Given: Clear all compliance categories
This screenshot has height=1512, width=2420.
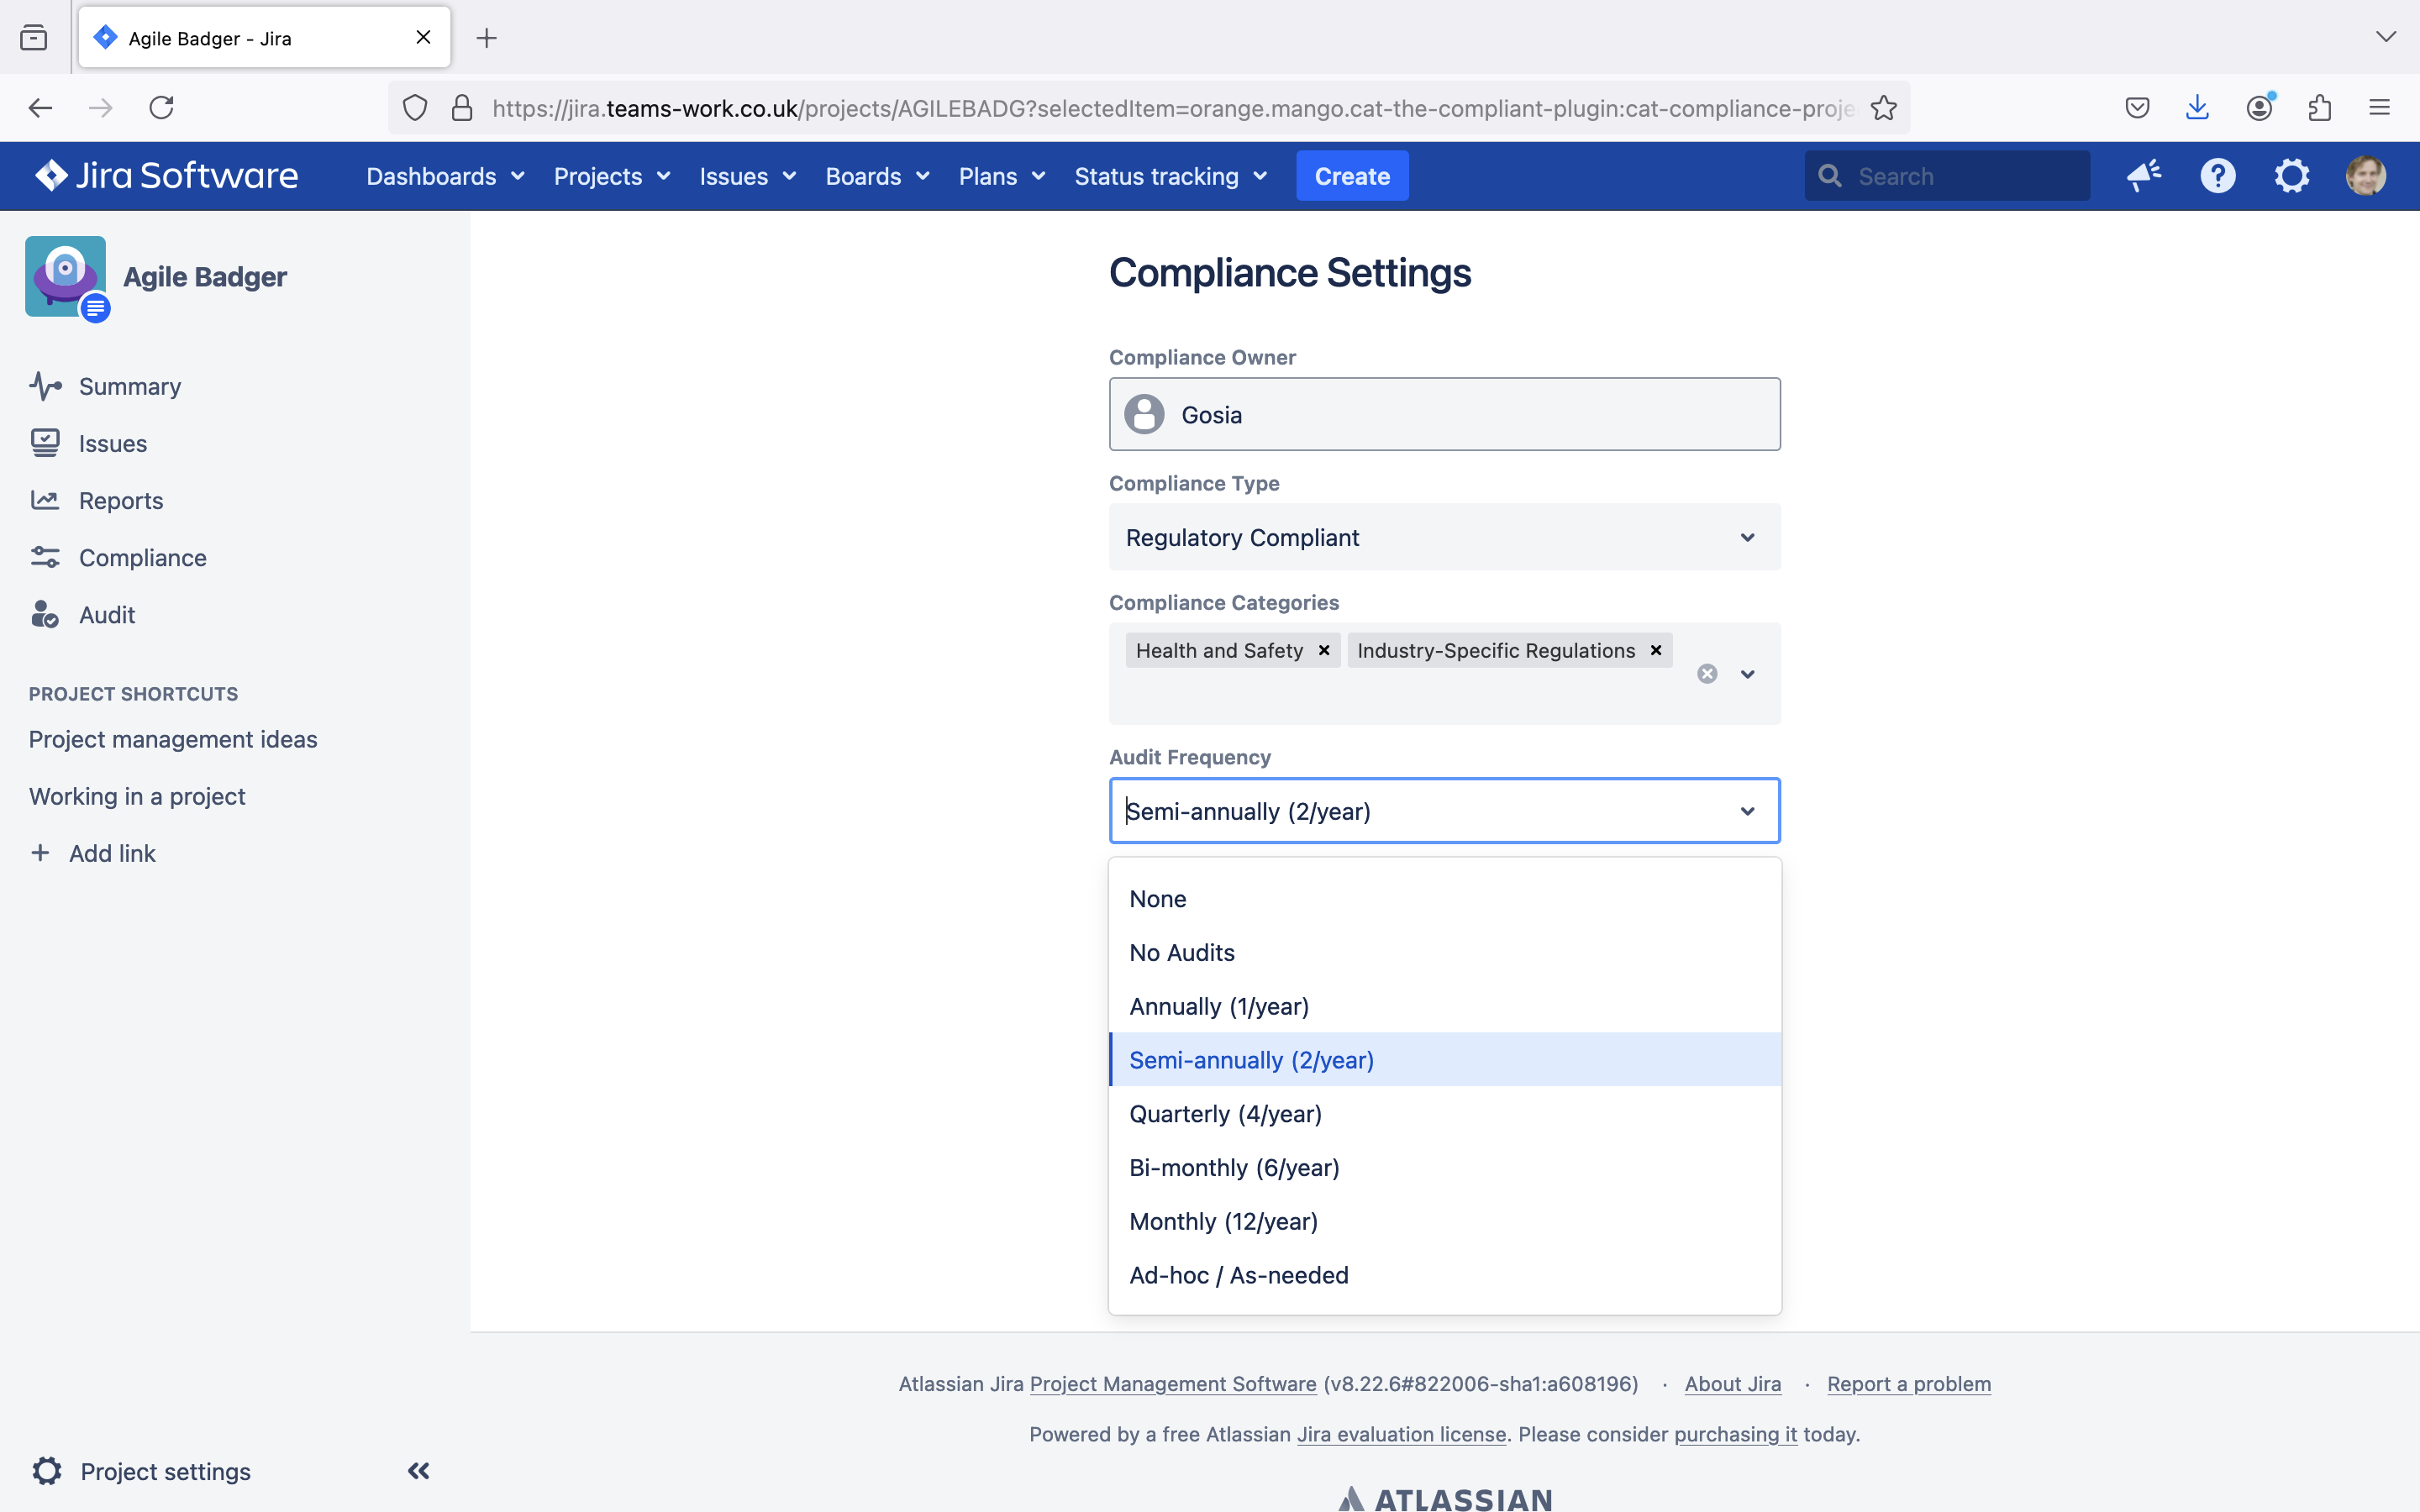Looking at the screenshot, I should click(1707, 674).
